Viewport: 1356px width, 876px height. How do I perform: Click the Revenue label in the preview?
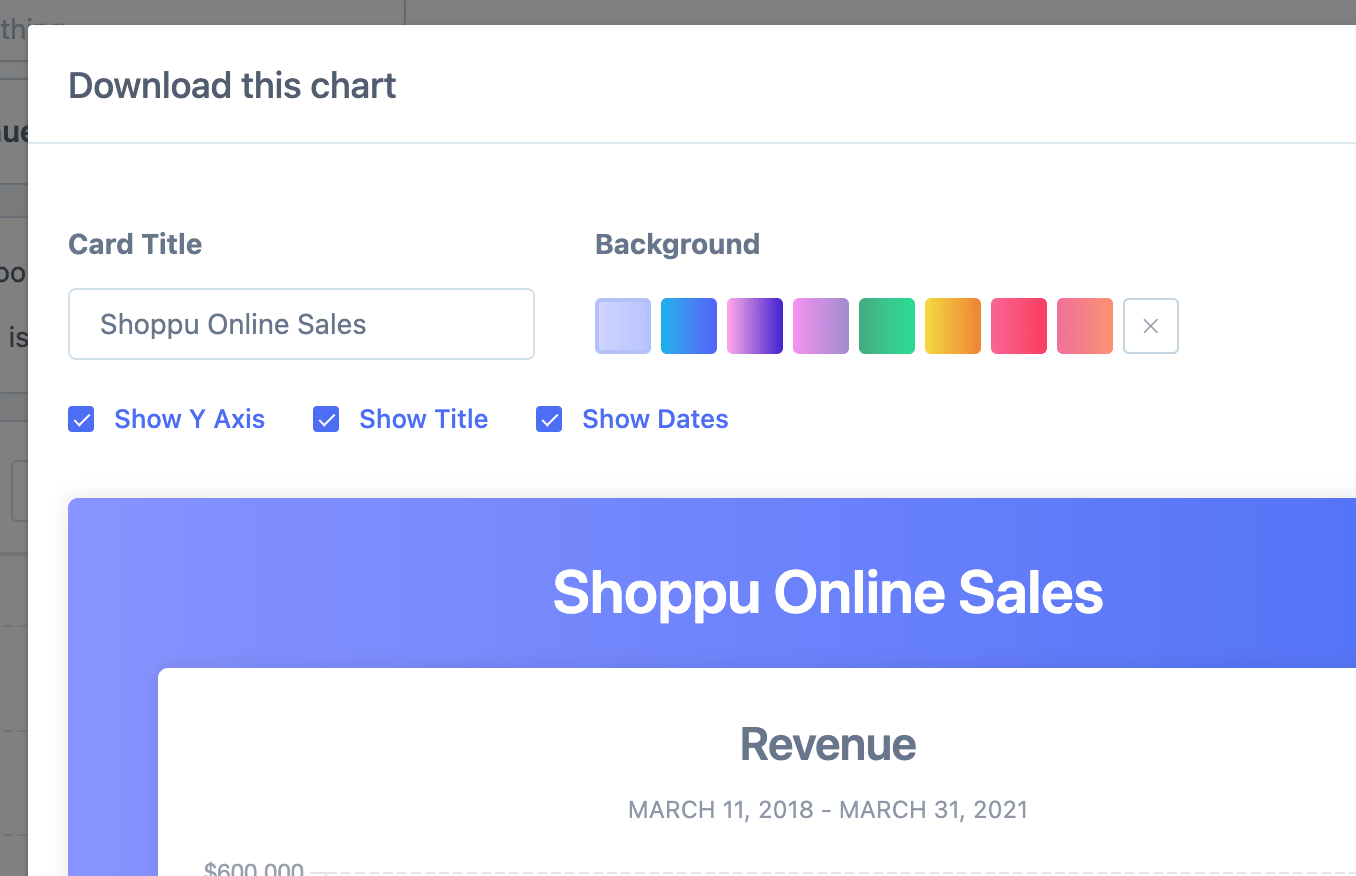pos(827,743)
